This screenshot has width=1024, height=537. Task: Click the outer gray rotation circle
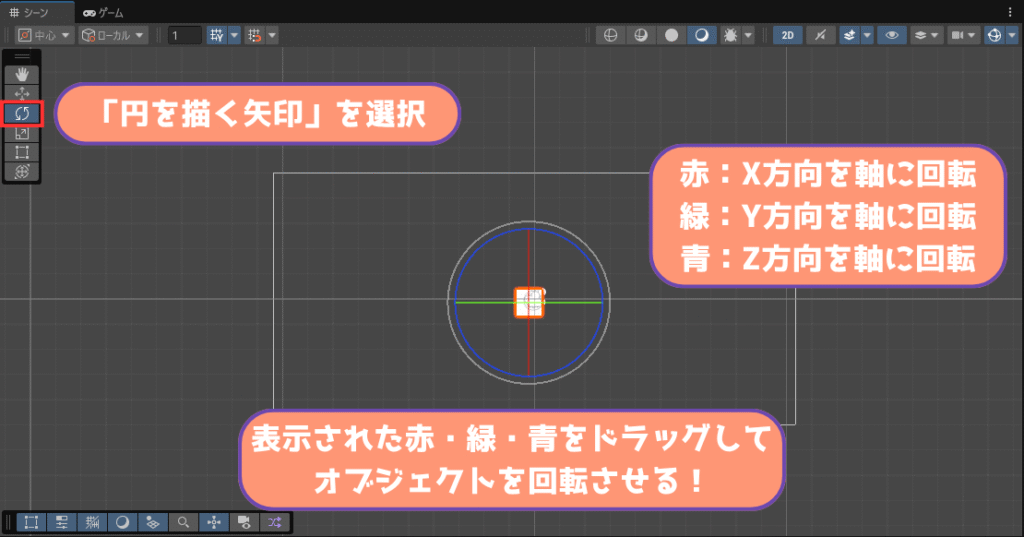click(472, 245)
